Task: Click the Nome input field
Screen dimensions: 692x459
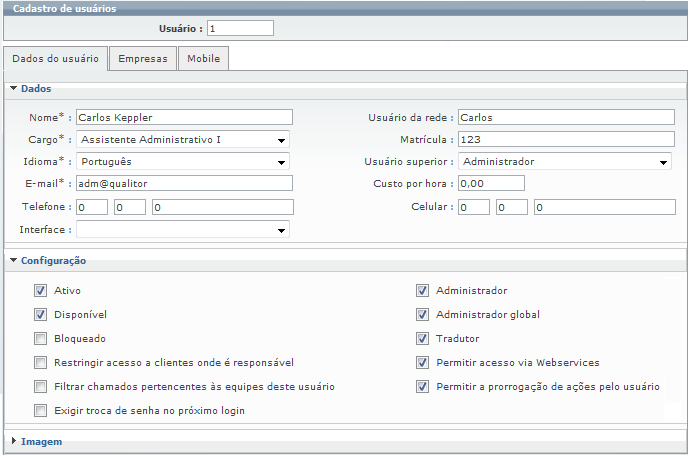Action: point(184,117)
